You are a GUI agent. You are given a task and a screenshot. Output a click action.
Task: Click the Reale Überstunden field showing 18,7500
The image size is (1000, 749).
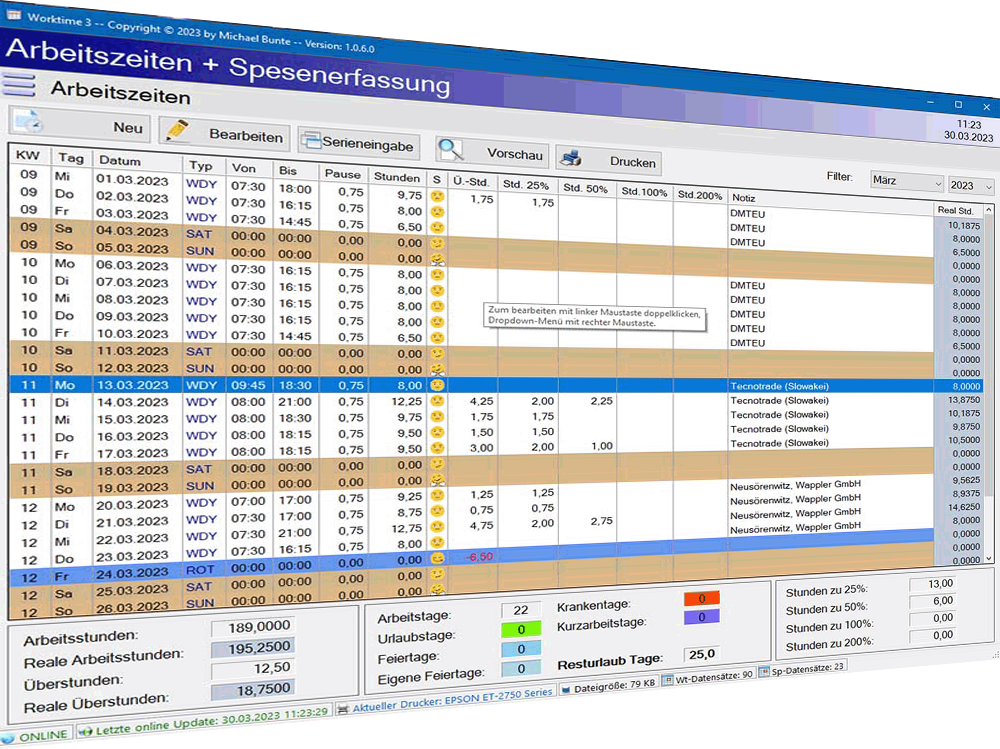tap(253, 690)
